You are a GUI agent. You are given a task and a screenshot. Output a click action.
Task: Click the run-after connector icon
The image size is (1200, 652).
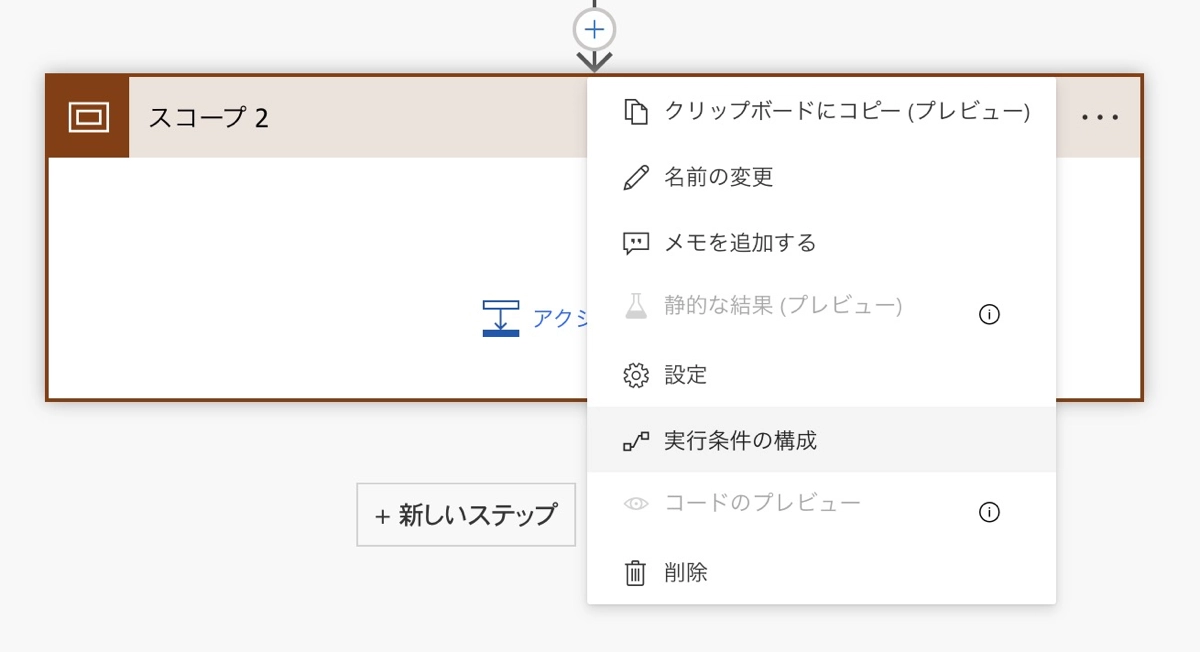(x=636, y=441)
